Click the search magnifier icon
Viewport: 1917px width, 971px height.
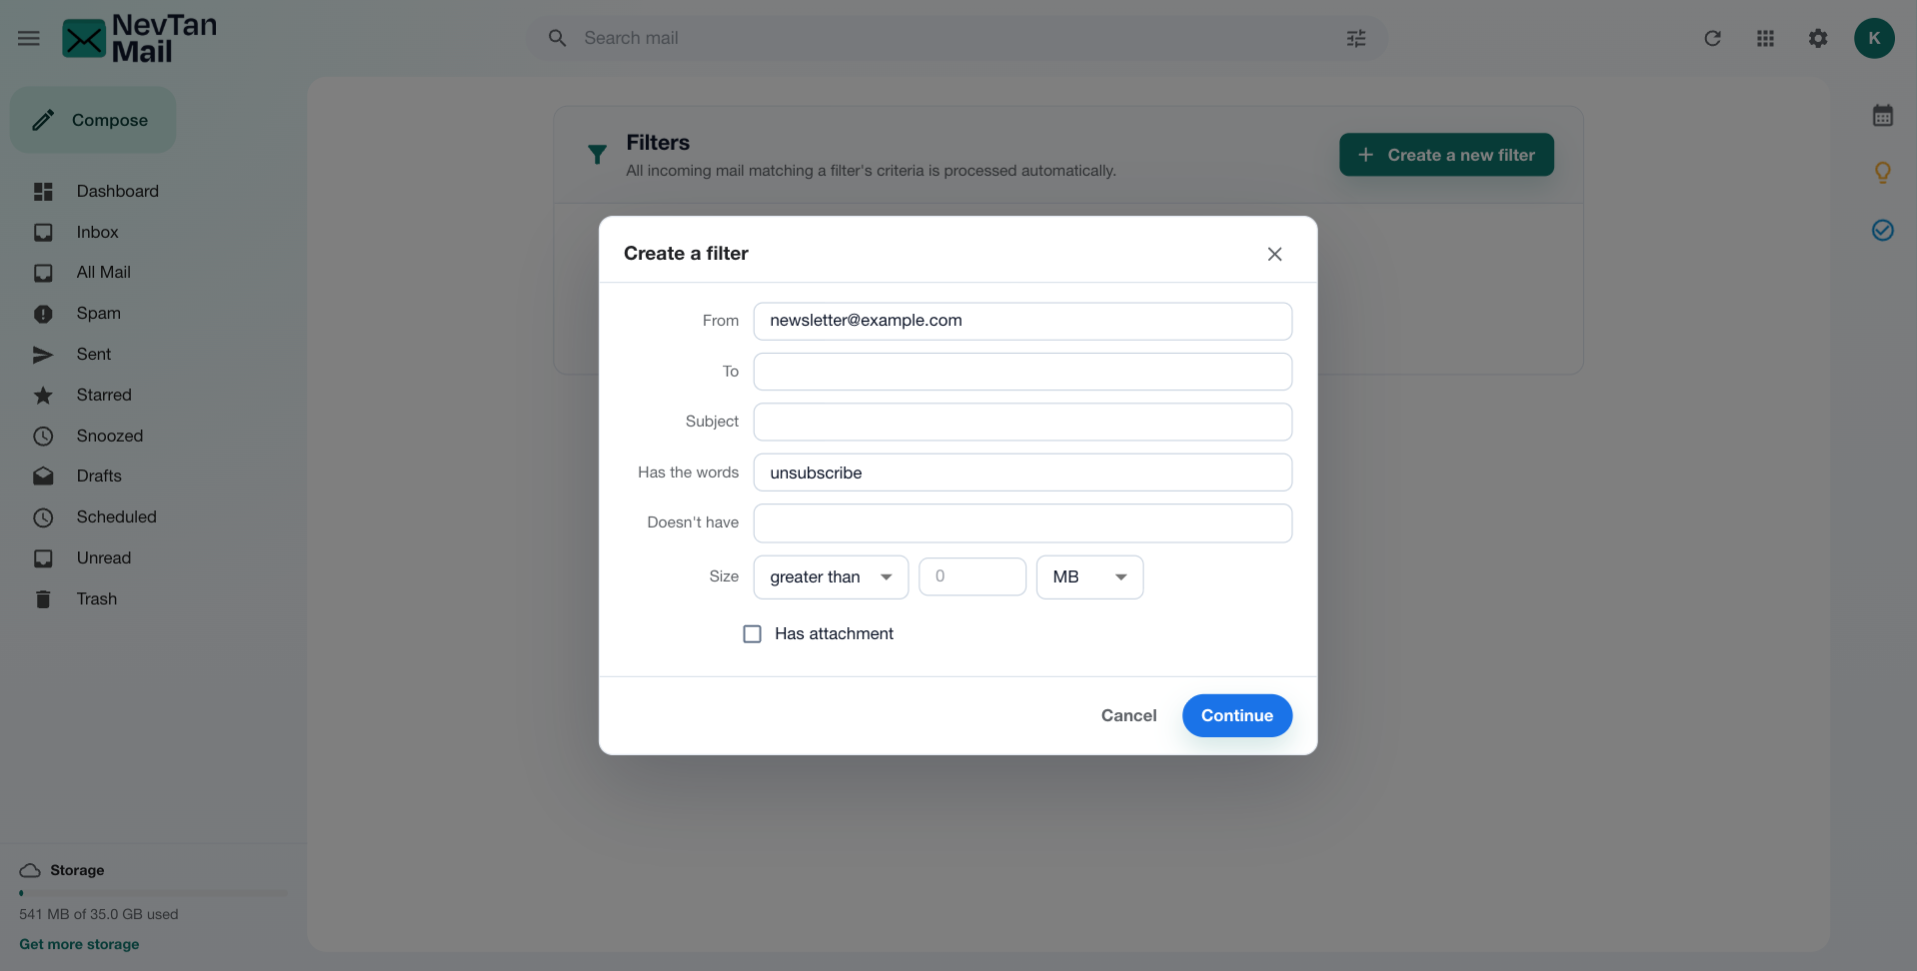[x=557, y=38]
